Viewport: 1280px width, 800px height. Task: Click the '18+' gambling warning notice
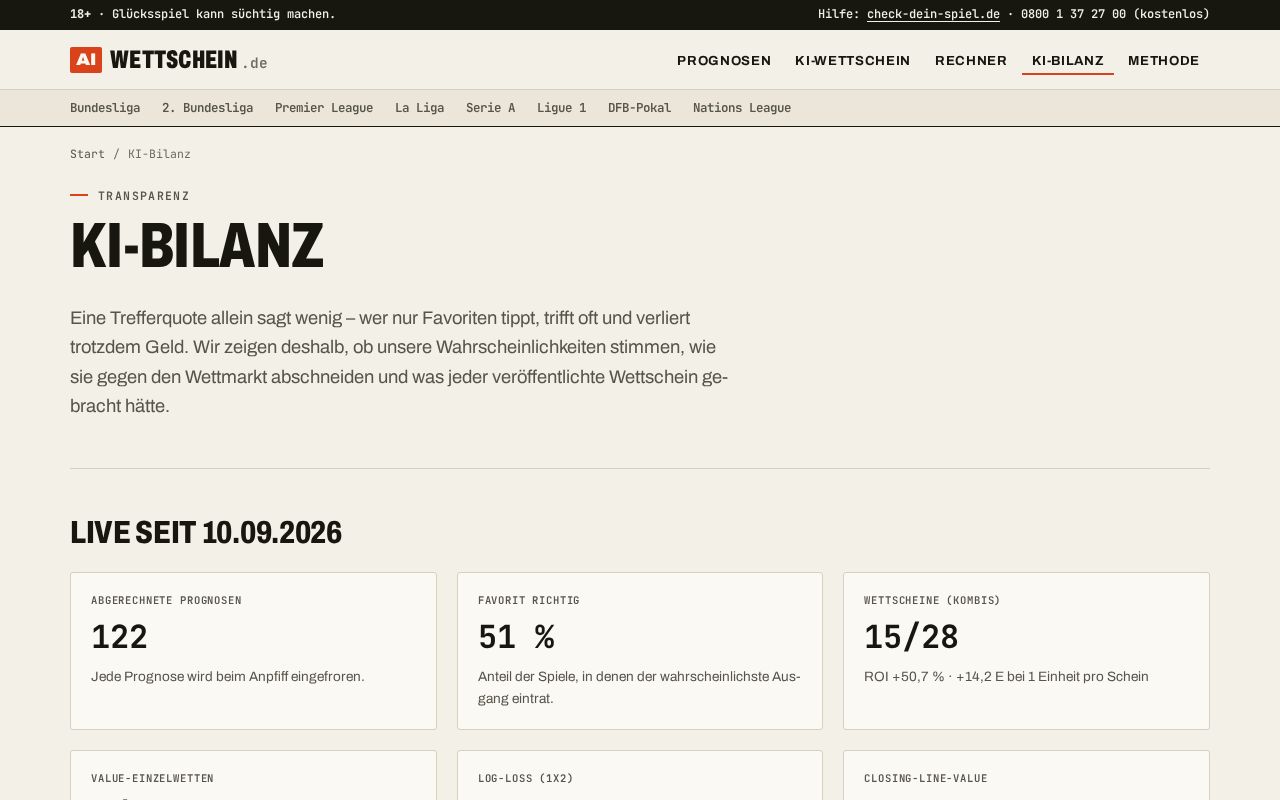pos(203,14)
